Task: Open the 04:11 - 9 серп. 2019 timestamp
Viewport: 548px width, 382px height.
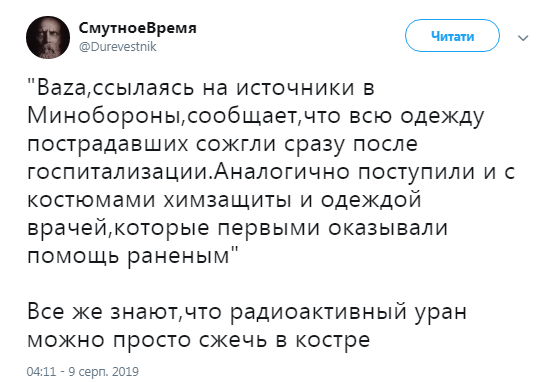Action: pos(82,371)
